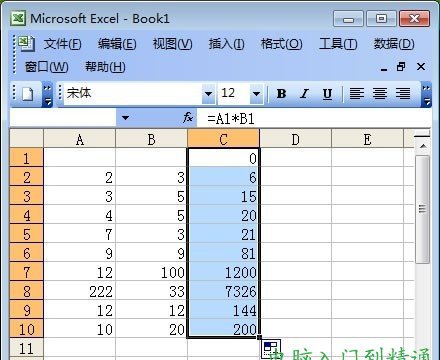Open the 编辑(E) menu

[x=117, y=44]
